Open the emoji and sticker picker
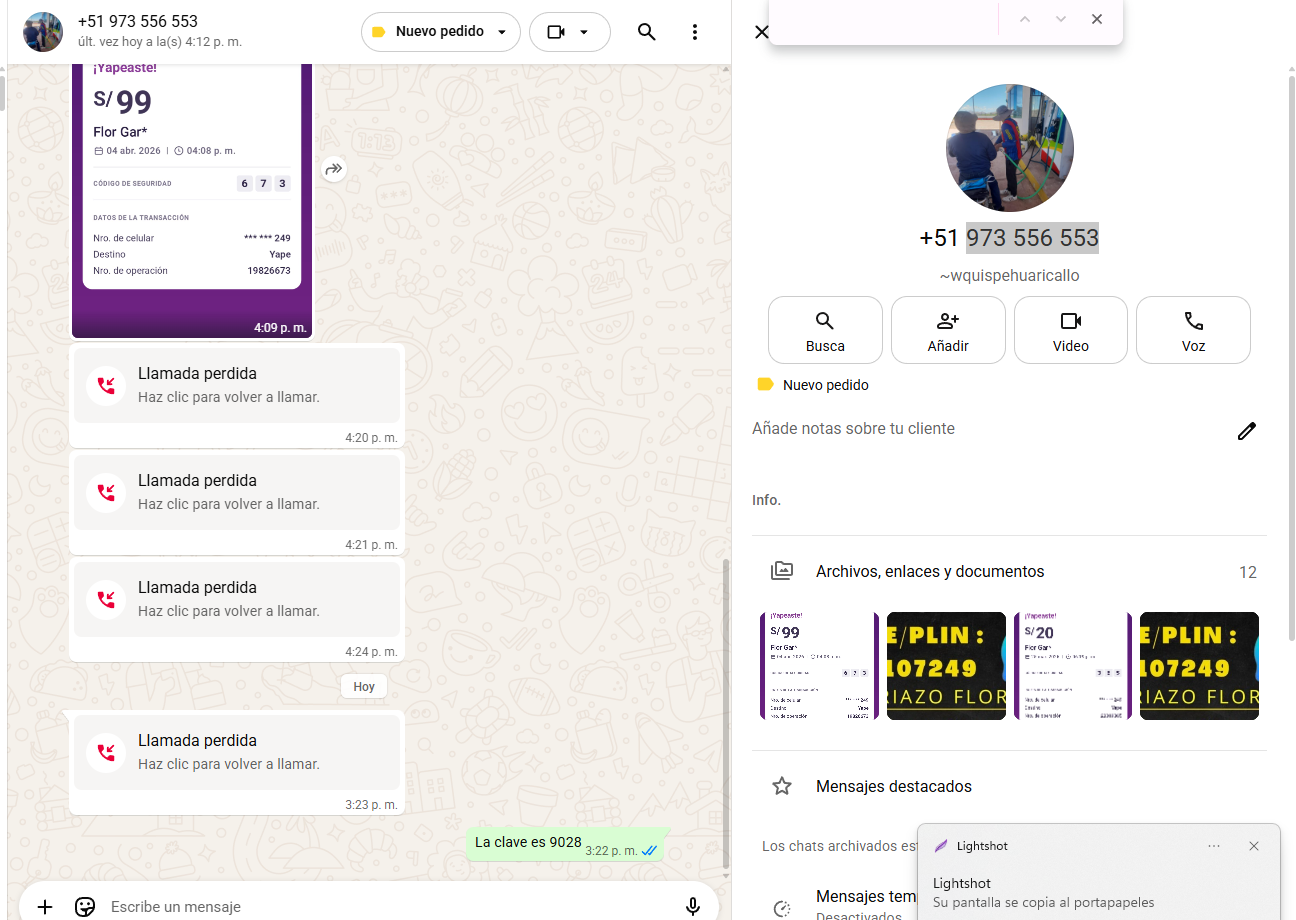The height and width of the screenshot is (920, 1296). point(85,906)
